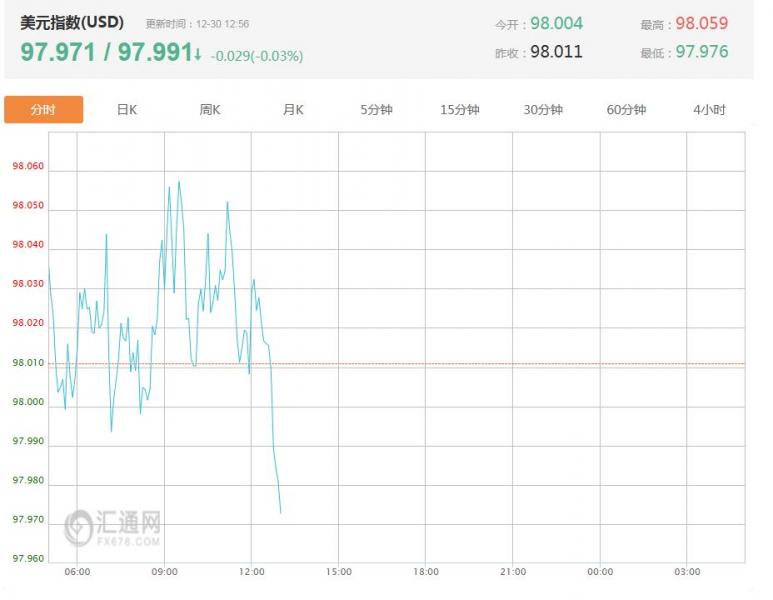The width and height of the screenshot is (773, 600).
Task: View the 60分钟 interval chart
Action: (x=626, y=110)
